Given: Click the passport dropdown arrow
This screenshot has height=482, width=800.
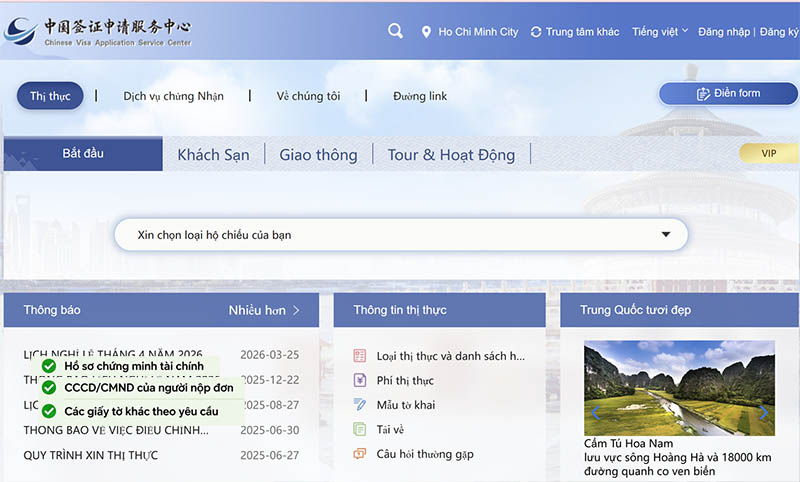Looking at the screenshot, I should pyautogui.click(x=666, y=235).
